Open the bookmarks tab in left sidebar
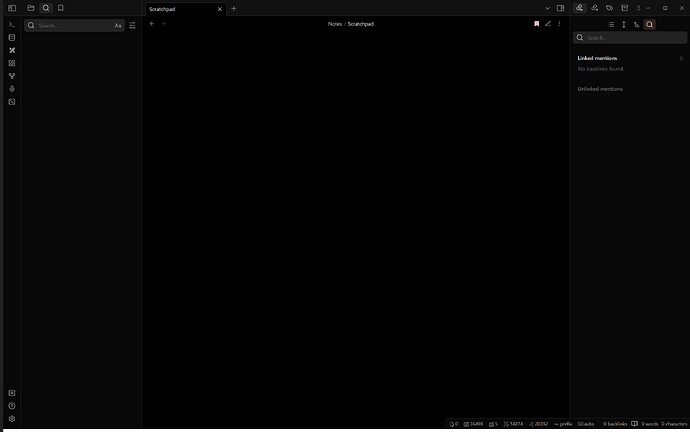Screen dimensions: 690x432 coord(61,8)
